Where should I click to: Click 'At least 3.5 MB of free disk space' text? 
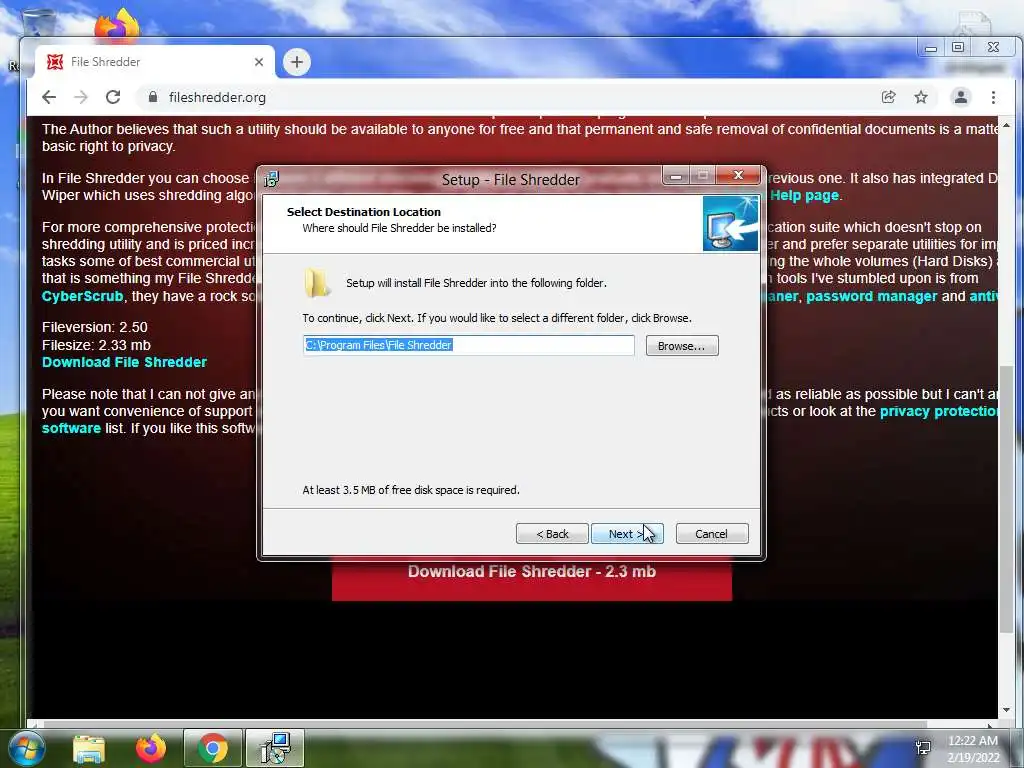click(x=411, y=490)
